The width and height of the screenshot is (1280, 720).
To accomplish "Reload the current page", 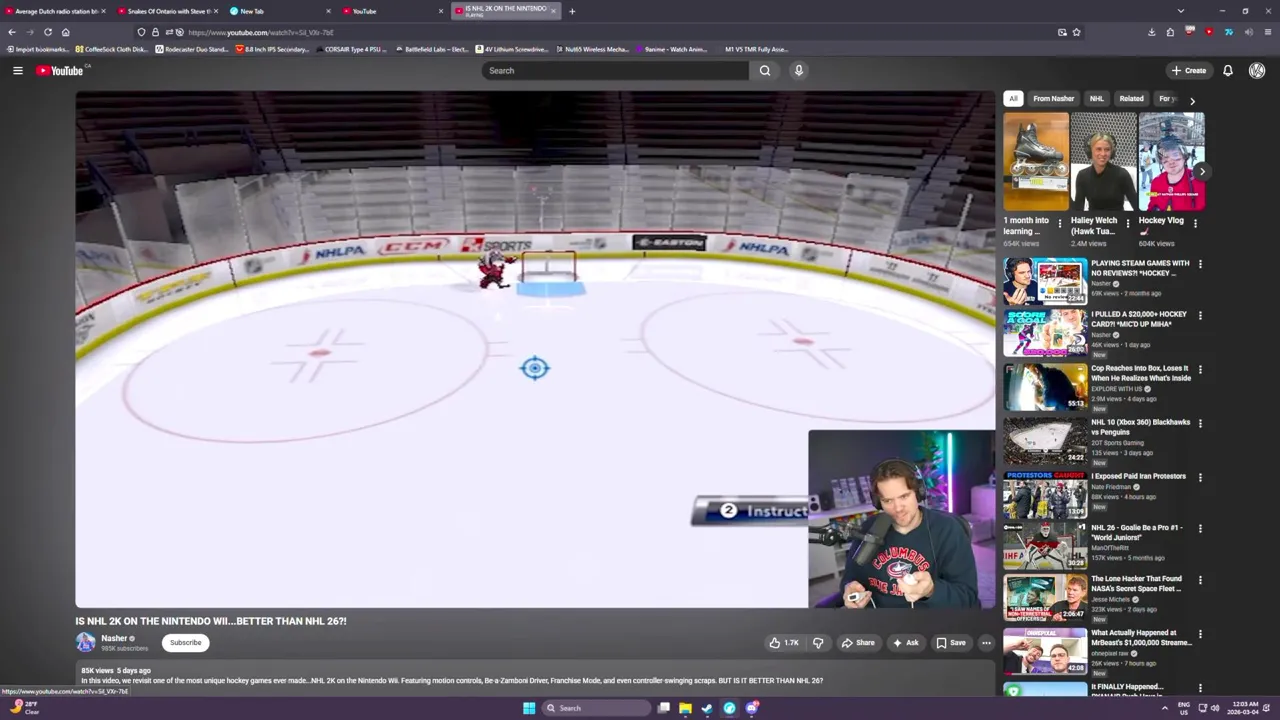I will [48, 32].
